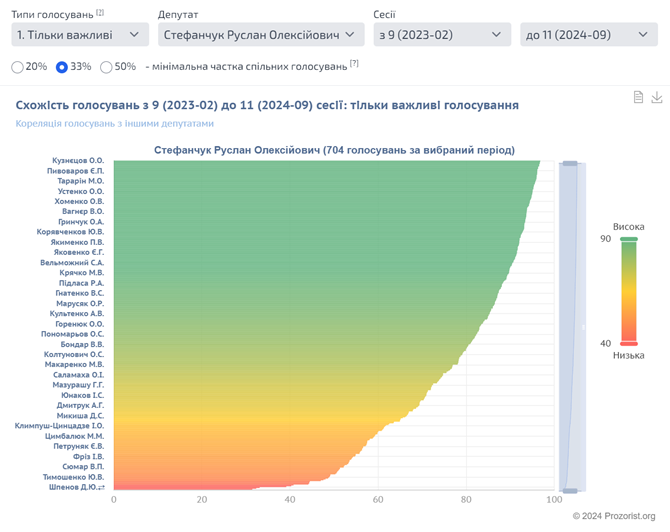Screen dimensions: 670x532
Task: Click the gradient color legend bar
Action: (629, 291)
